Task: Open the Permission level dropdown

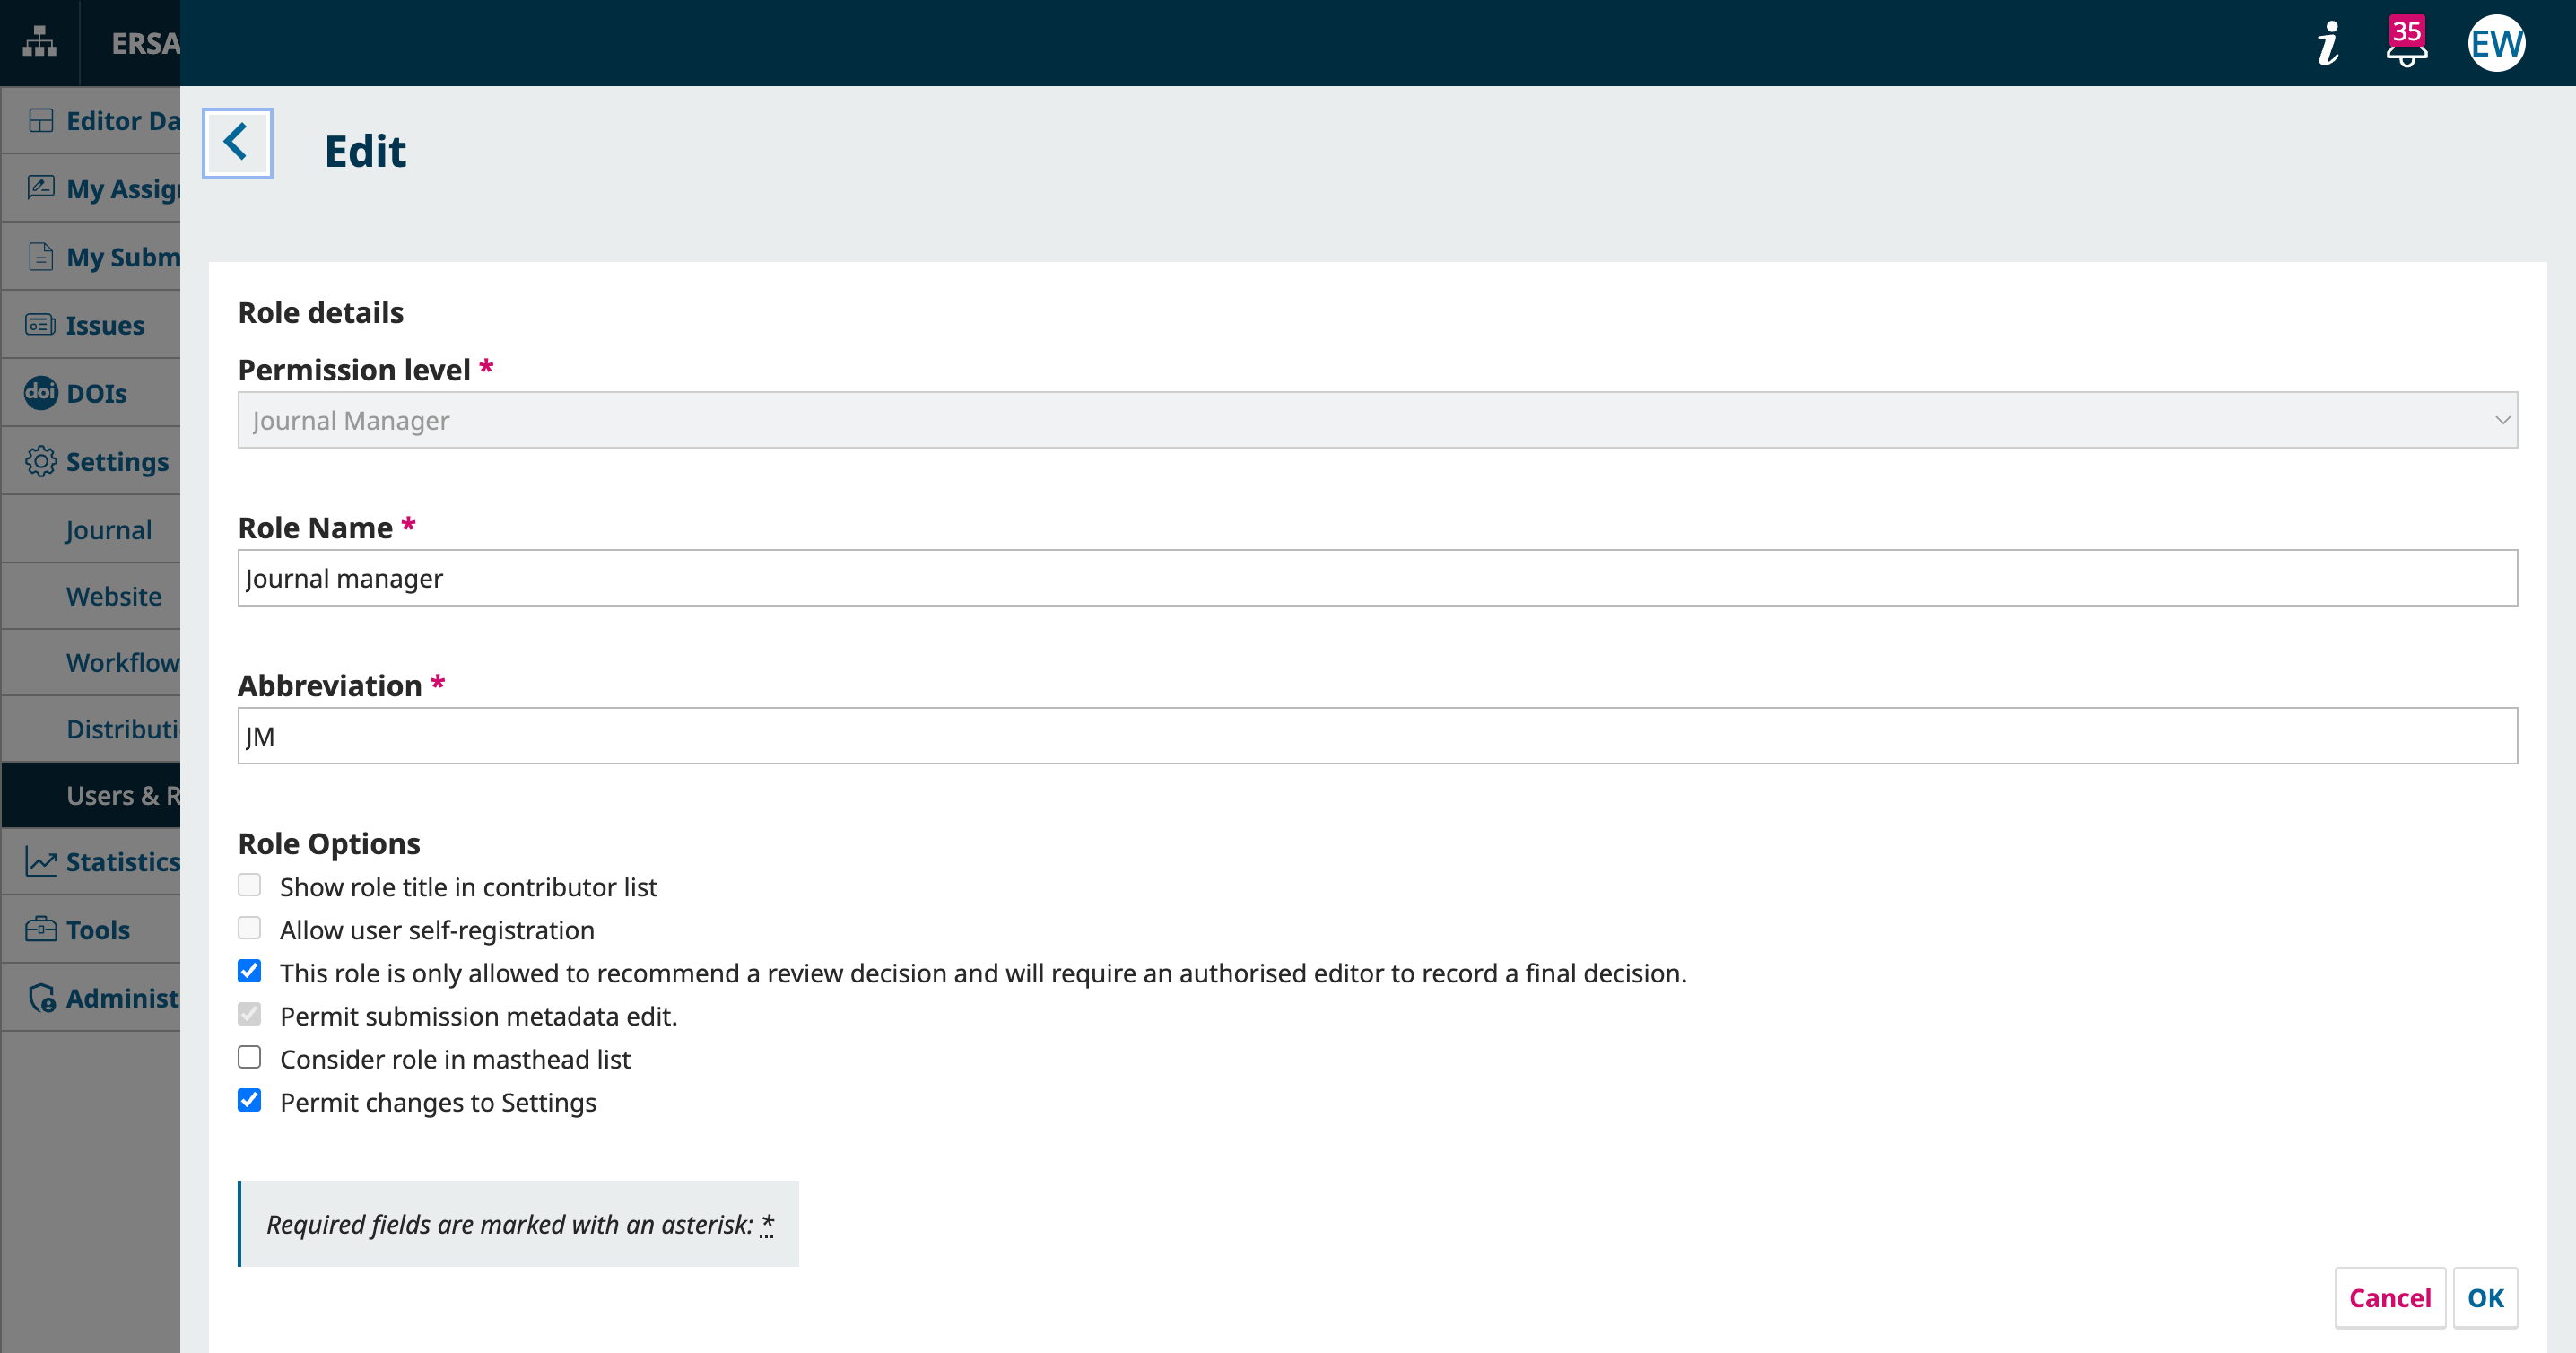Action: [1377, 420]
